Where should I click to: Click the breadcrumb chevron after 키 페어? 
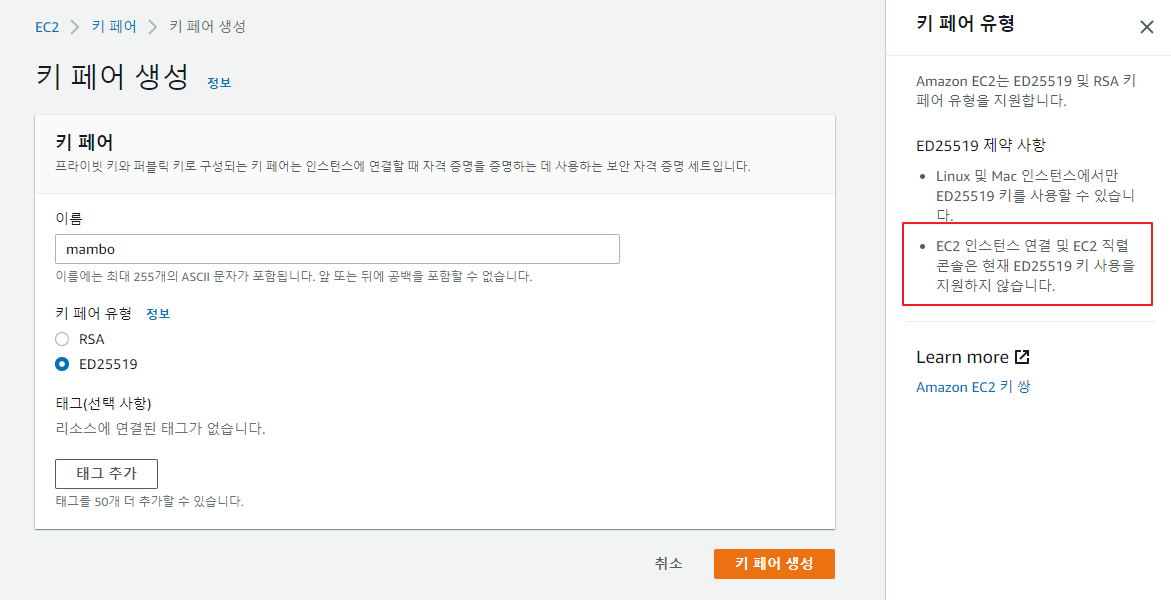click(x=153, y=27)
